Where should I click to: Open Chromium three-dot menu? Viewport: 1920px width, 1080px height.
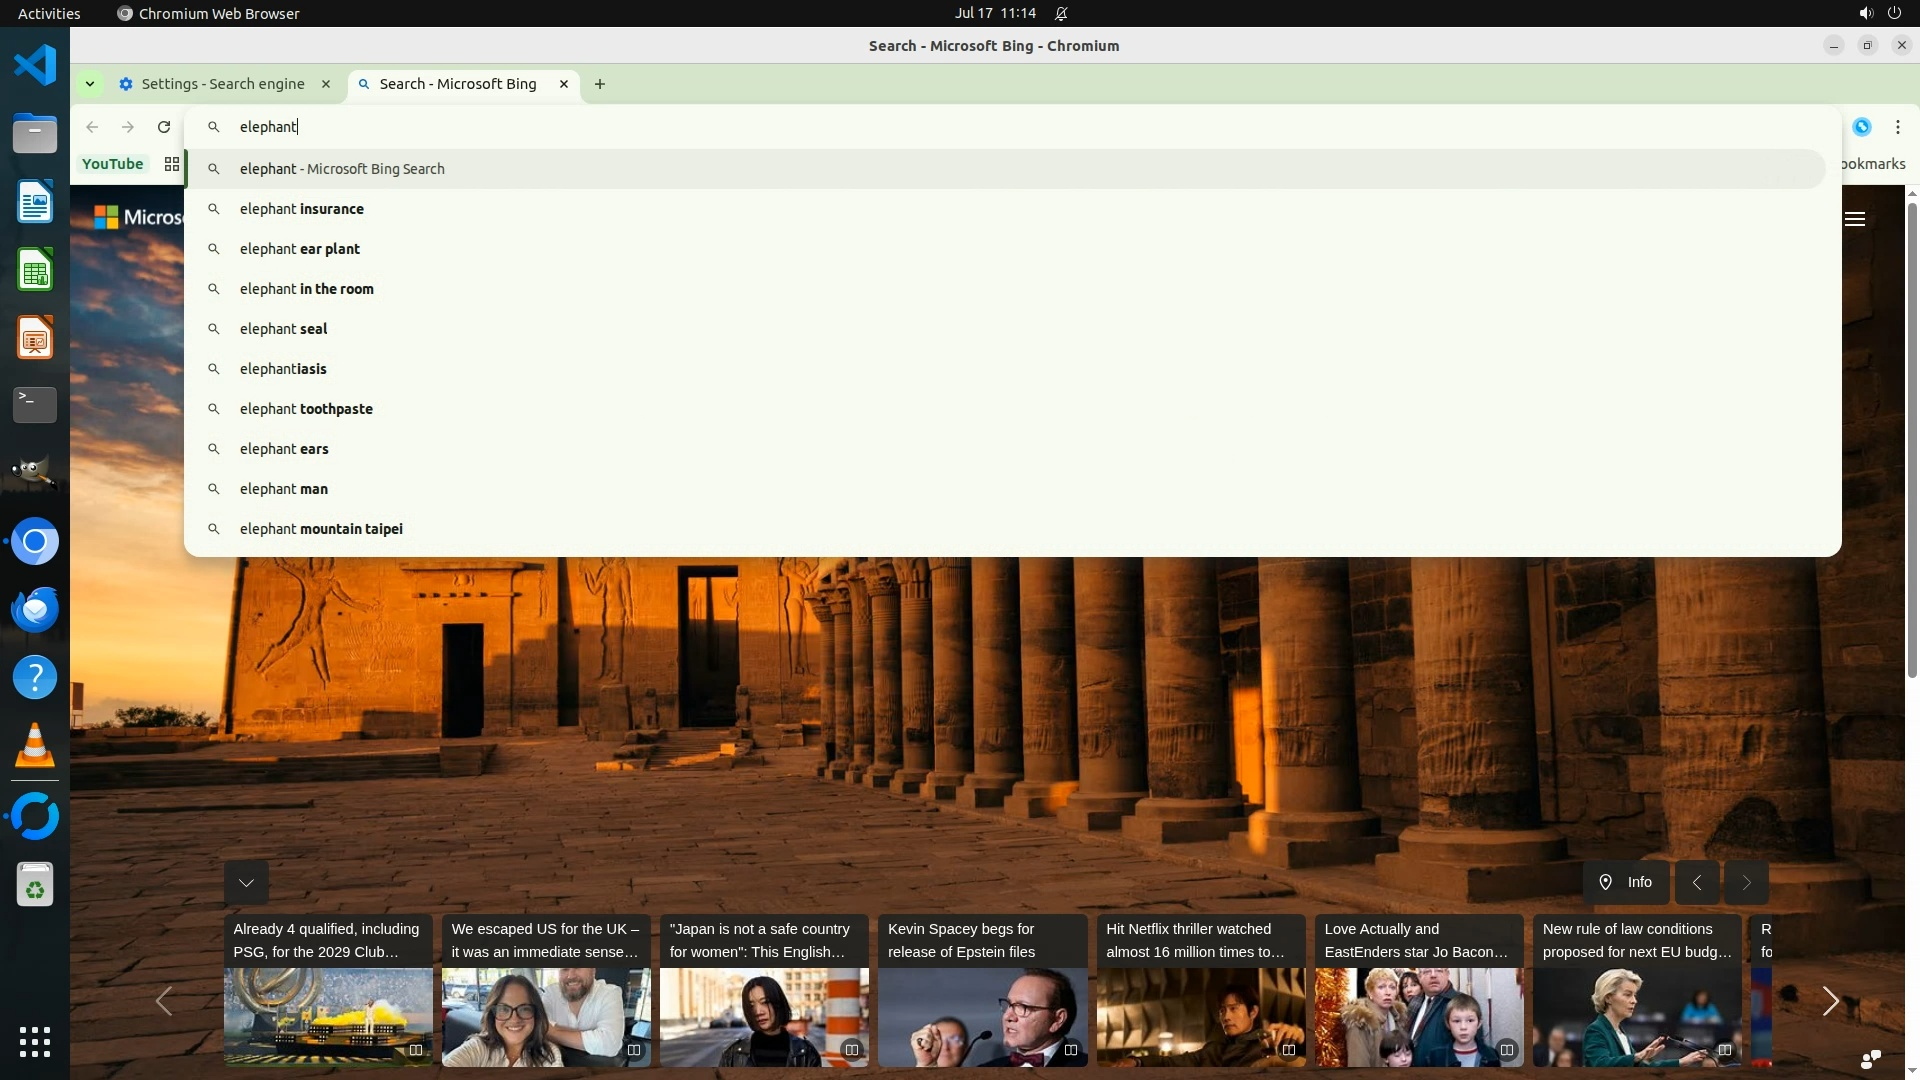click(x=1897, y=127)
